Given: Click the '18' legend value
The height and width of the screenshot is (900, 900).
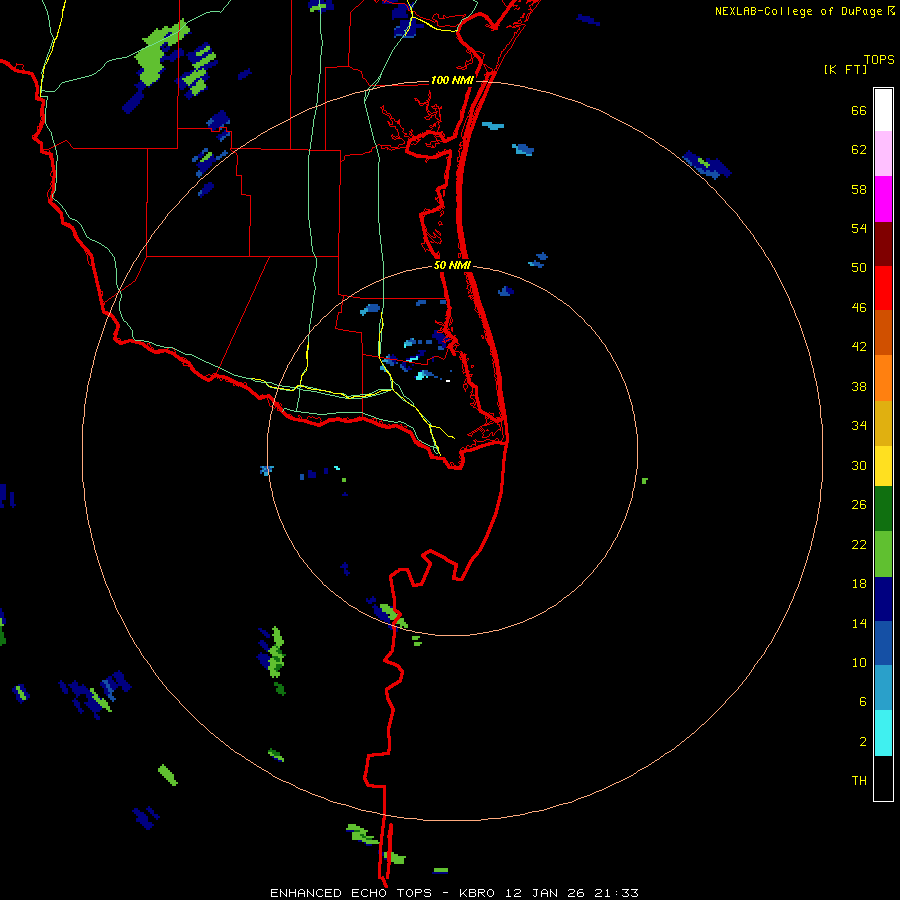Looking at the screenshot, I should pos(859,584).
